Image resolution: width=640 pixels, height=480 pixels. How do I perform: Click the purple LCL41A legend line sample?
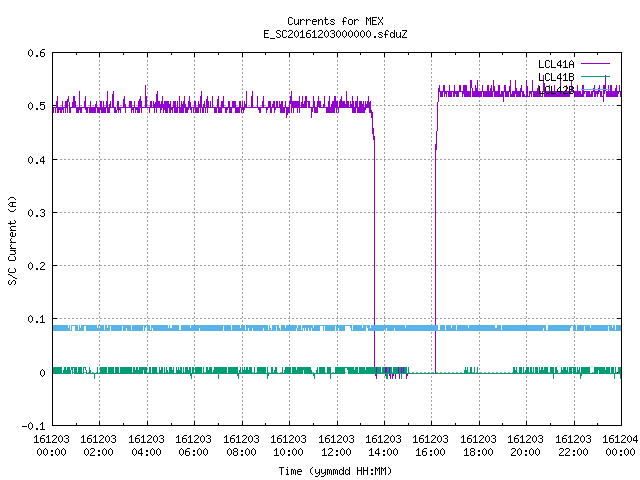(x=595, y=64)
